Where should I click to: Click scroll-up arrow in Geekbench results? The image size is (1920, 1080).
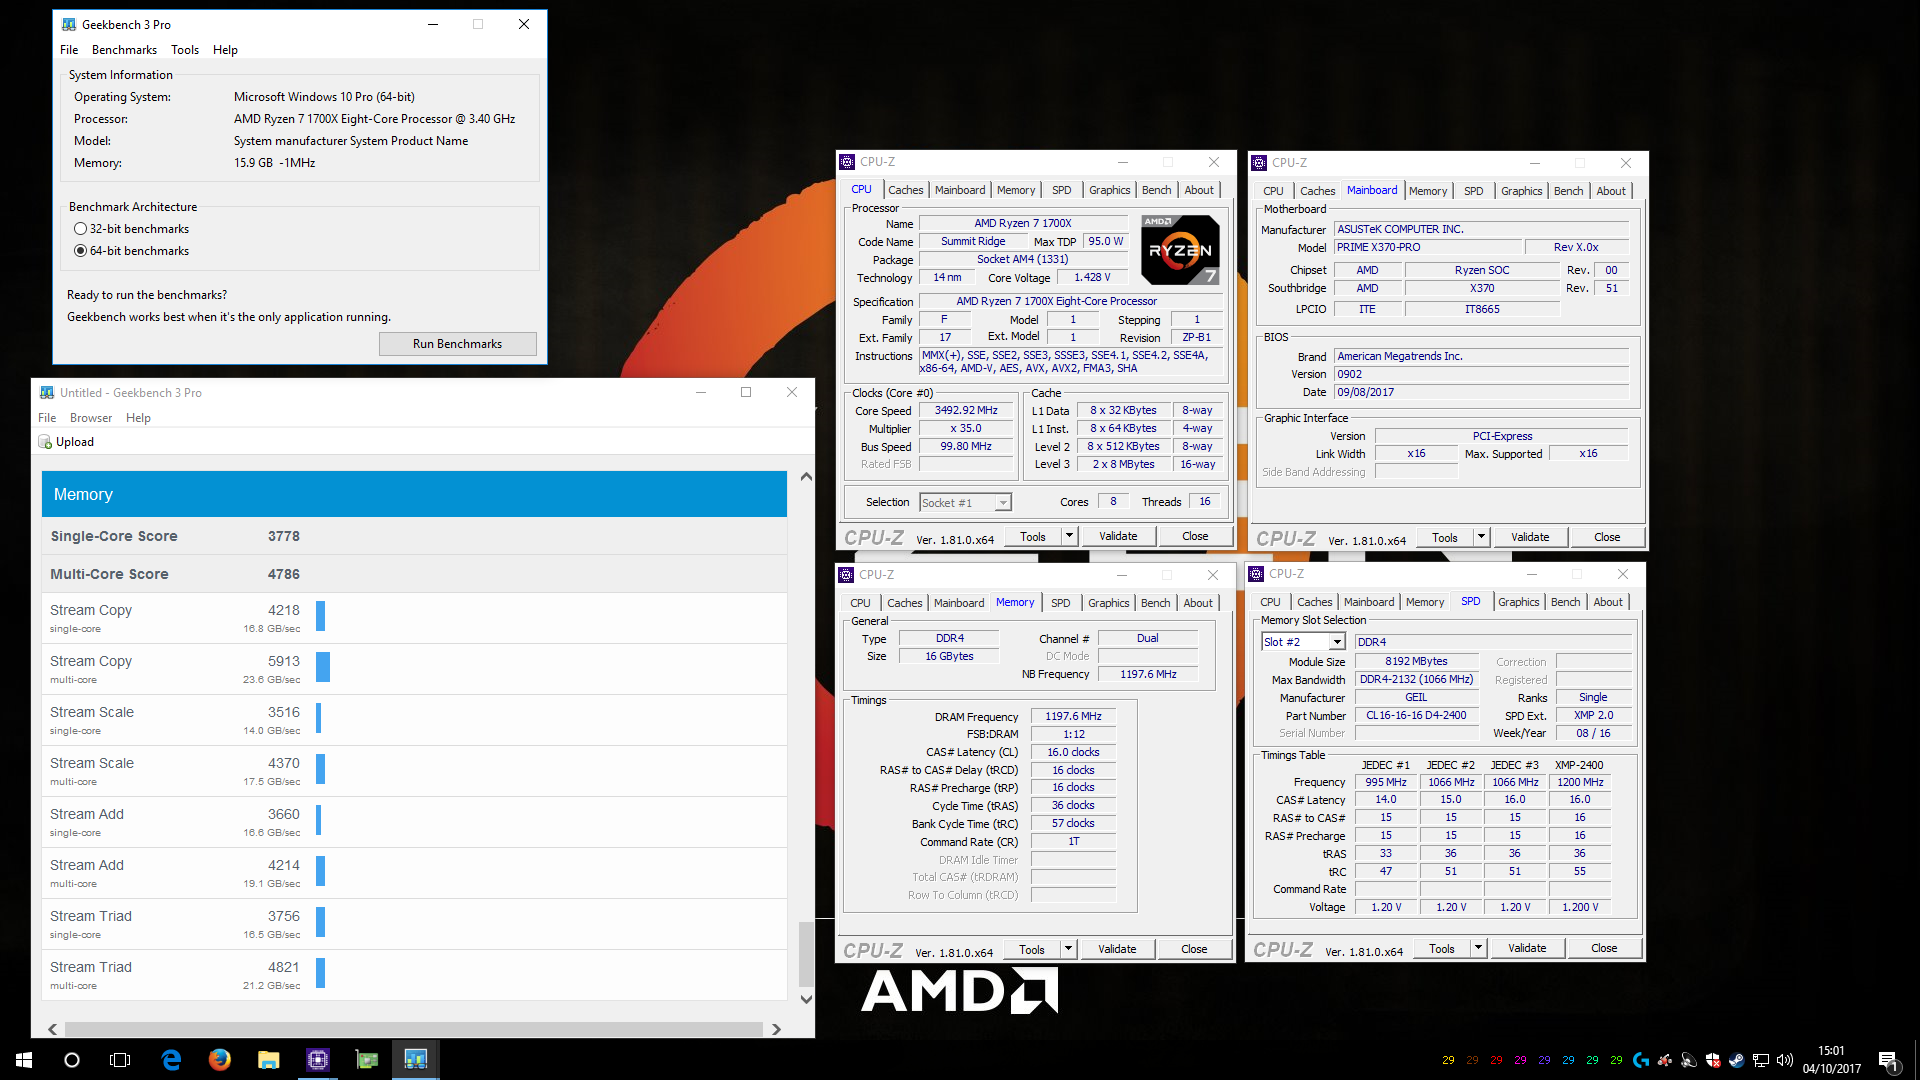806,477
